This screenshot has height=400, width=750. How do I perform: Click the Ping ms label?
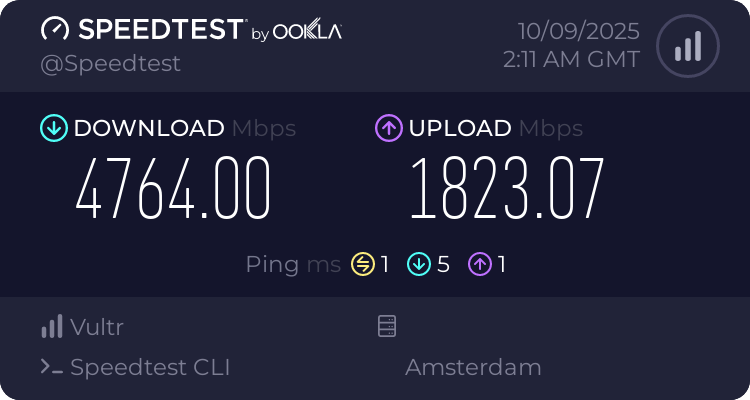[293, 264]
